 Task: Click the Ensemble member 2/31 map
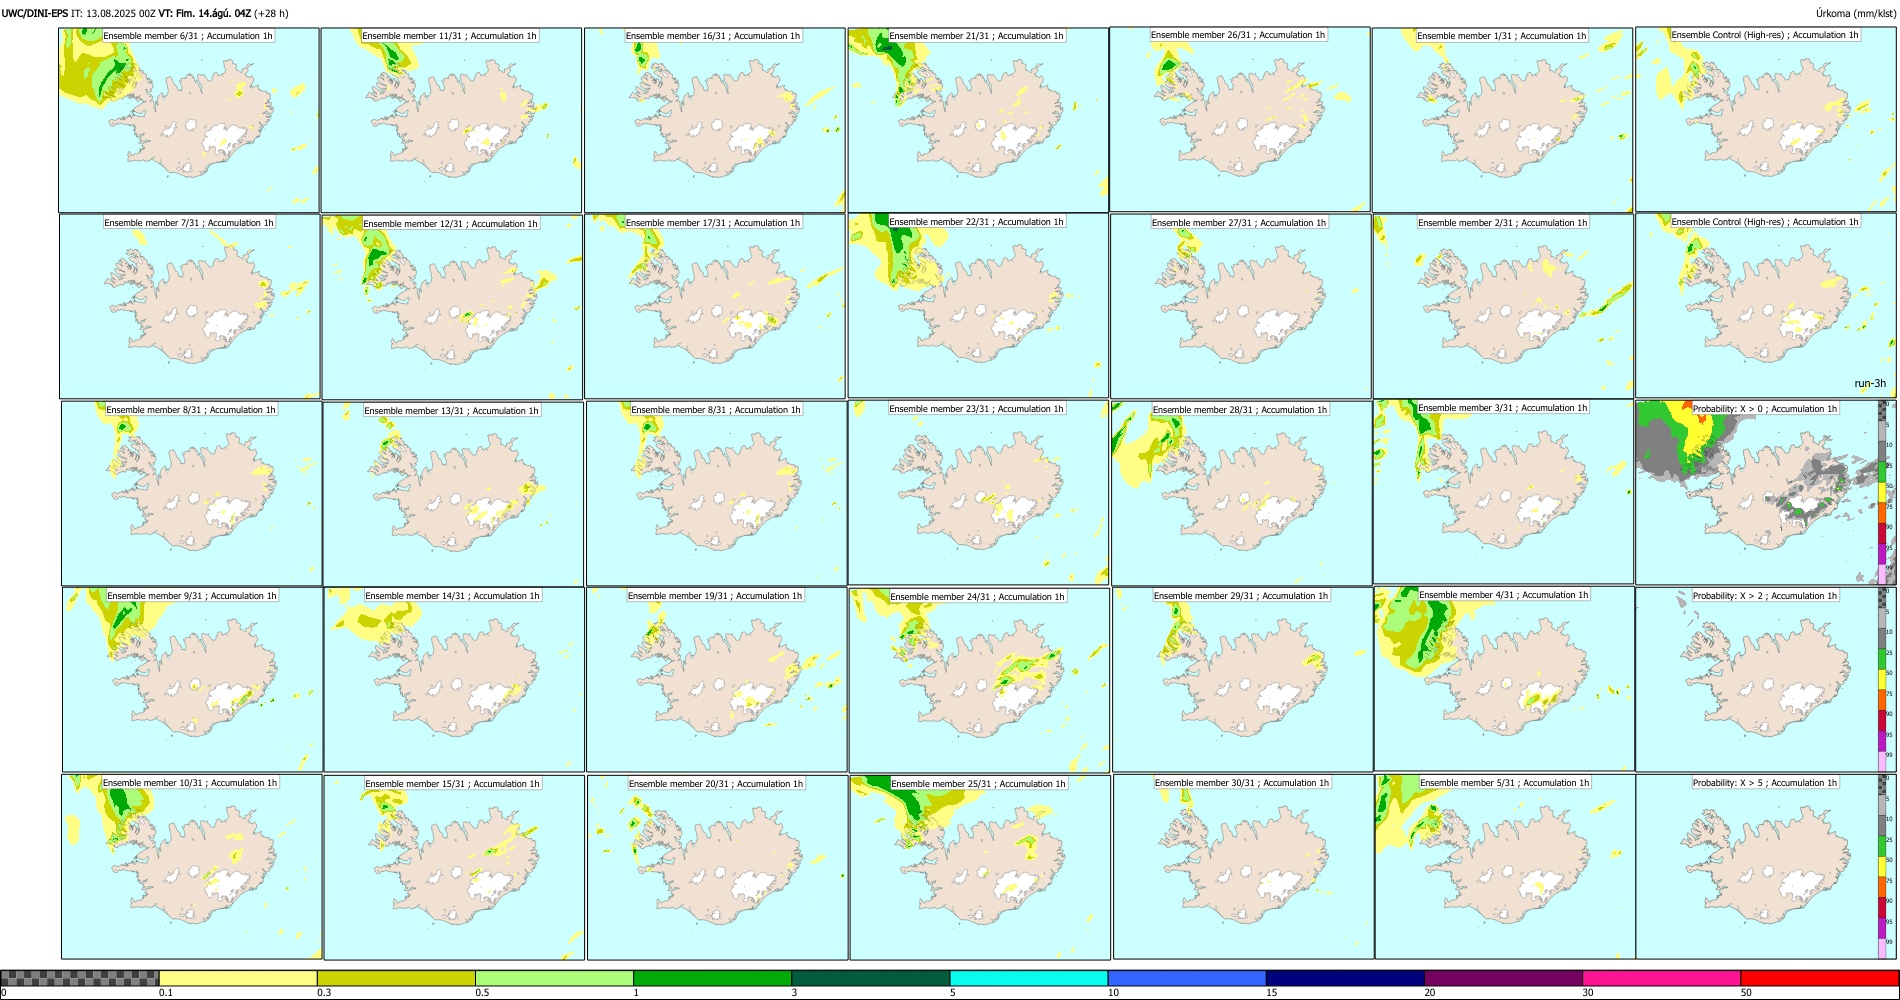(1503, 306)
